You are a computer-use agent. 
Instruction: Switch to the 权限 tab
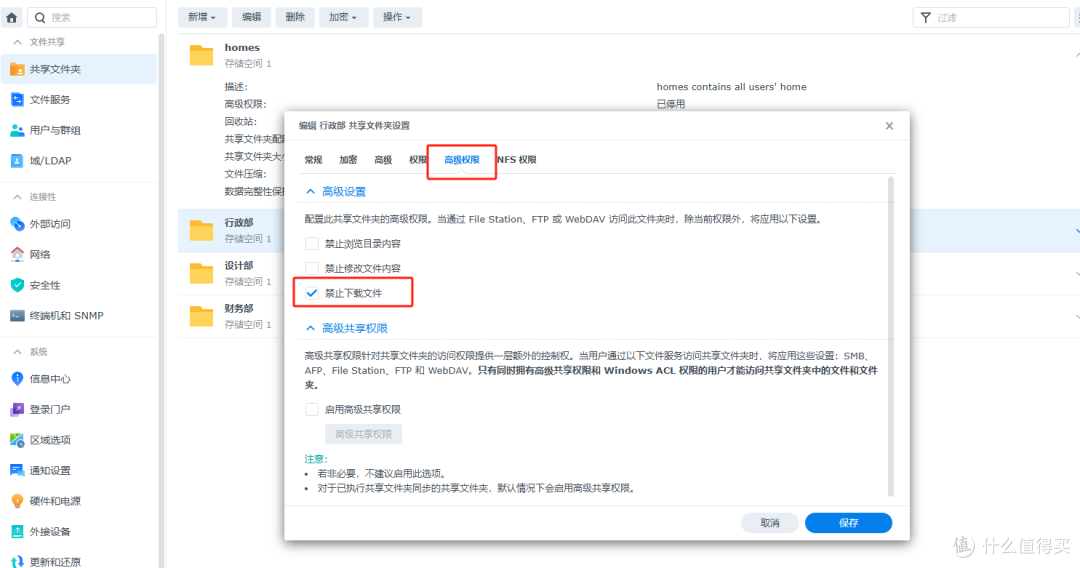(417, 160)
